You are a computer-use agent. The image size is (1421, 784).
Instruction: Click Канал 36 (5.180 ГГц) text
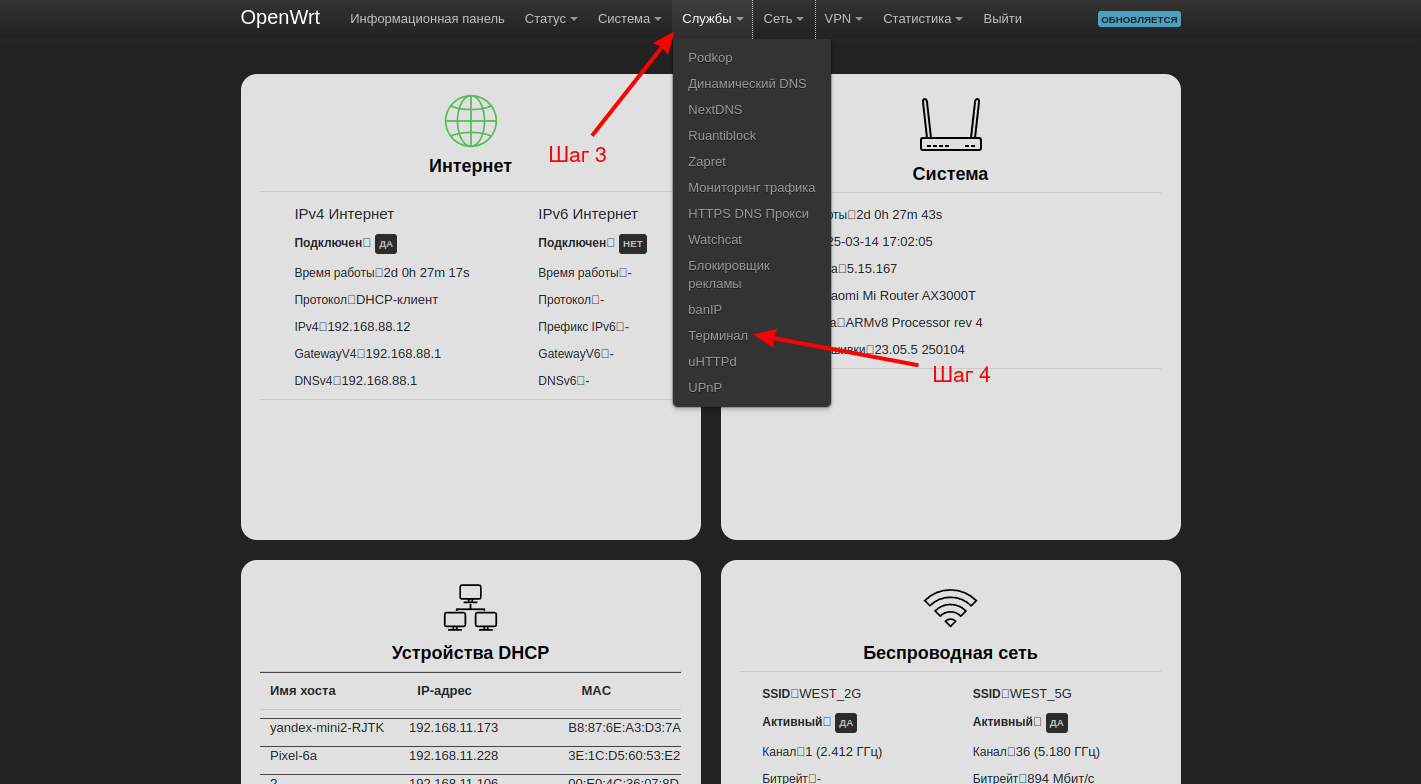tap(1037, 752)
